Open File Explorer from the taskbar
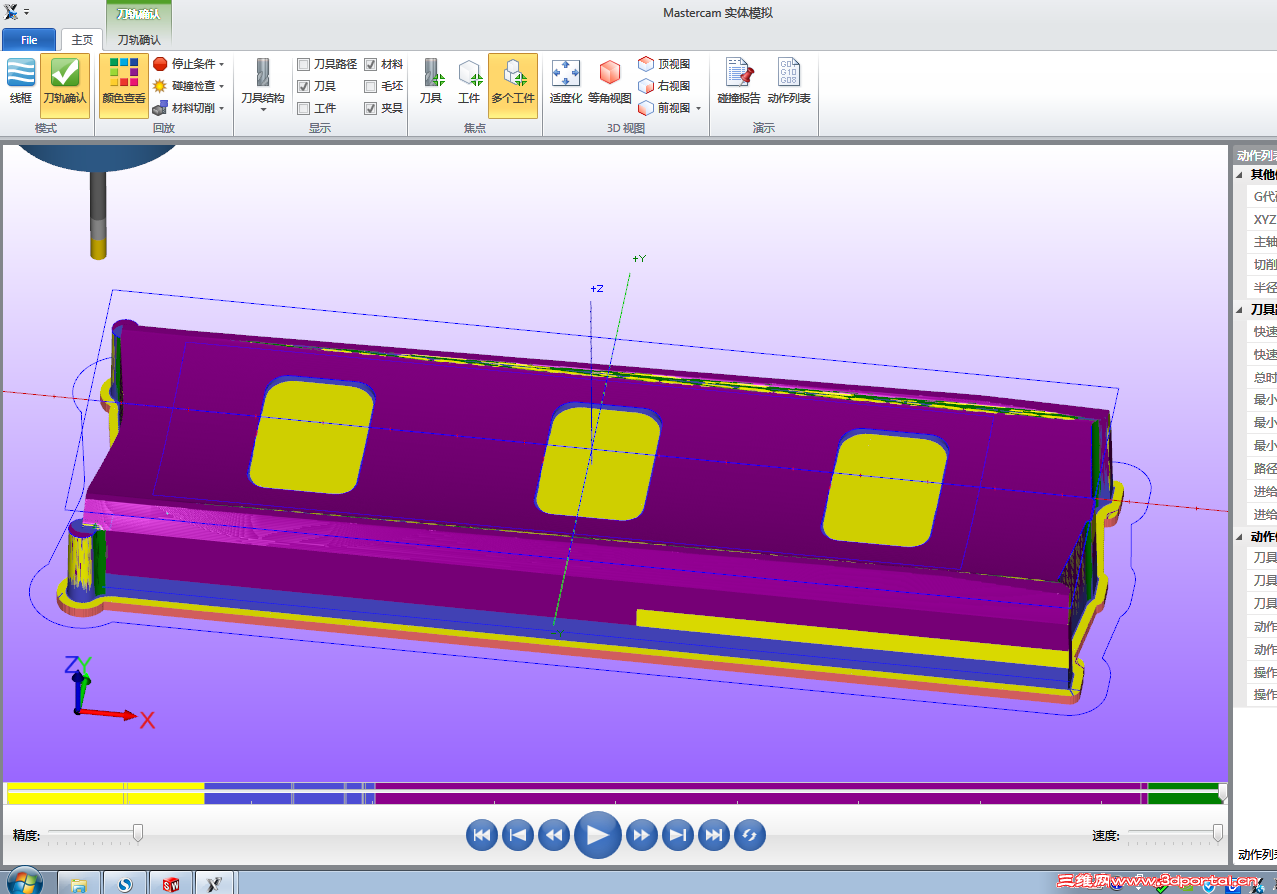This screenshot has width=1277, height=894. (79, 883)
